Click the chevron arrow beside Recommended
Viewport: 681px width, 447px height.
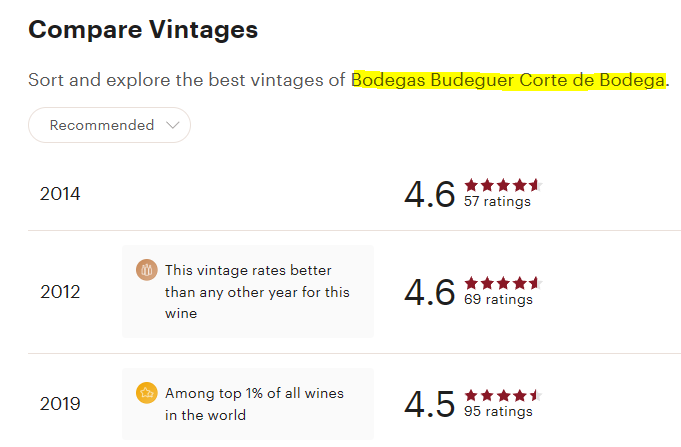pos(172,125)
